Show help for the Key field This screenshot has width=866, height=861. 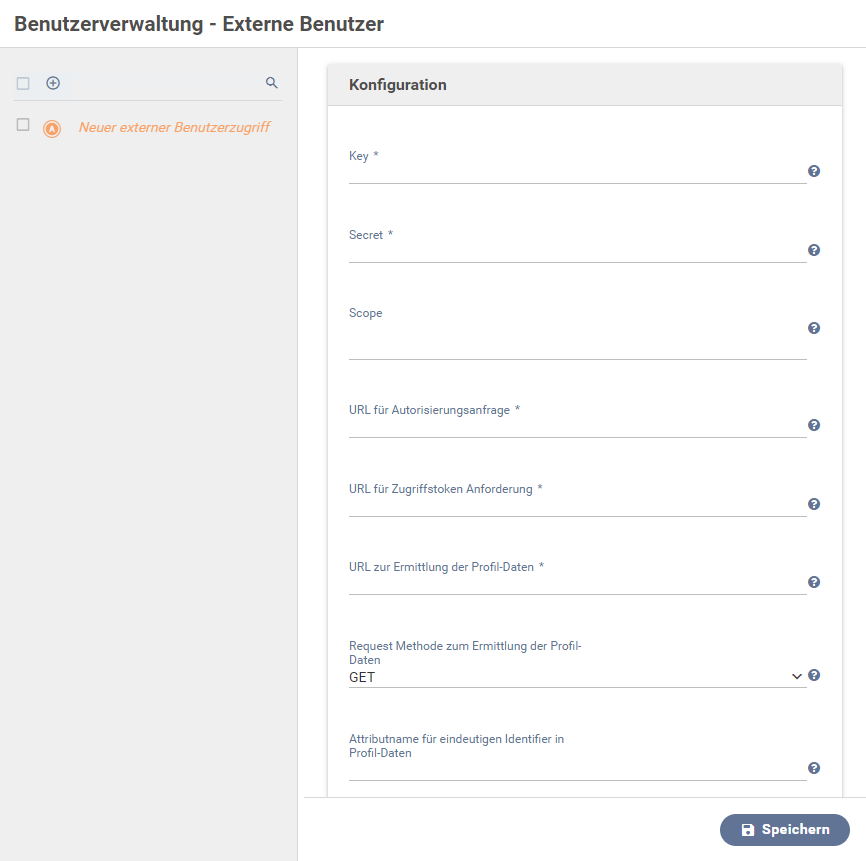(814, 171)
